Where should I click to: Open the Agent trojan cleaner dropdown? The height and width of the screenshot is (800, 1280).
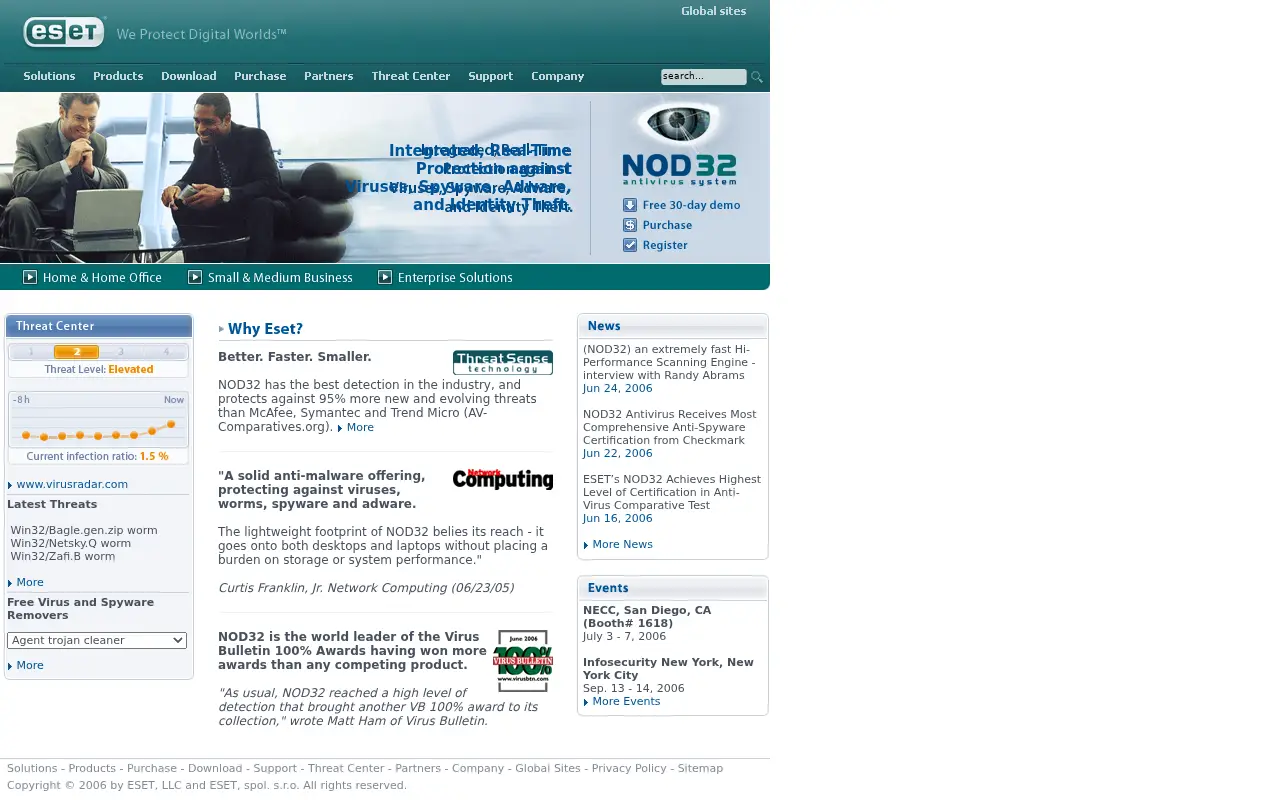coord(97,640)
